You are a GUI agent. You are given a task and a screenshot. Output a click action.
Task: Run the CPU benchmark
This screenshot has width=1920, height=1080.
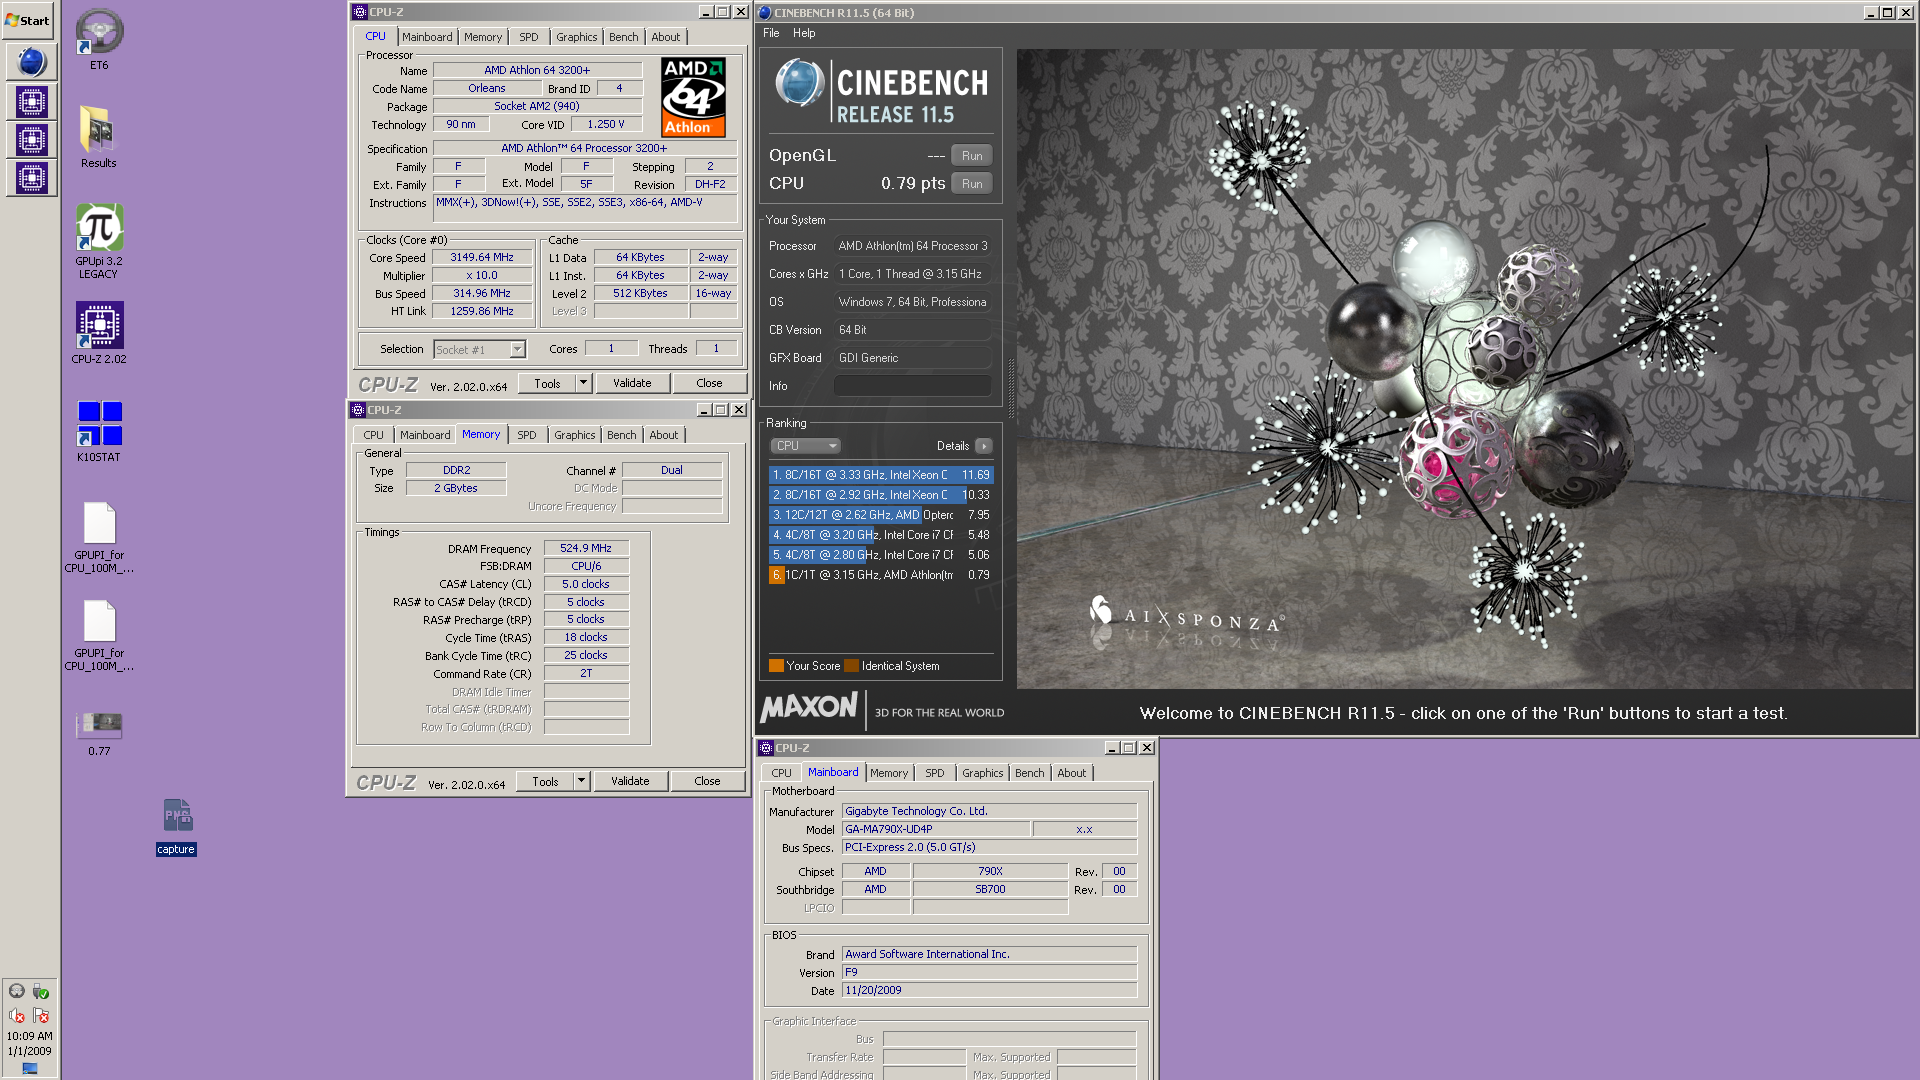click(x=972, y=184)
